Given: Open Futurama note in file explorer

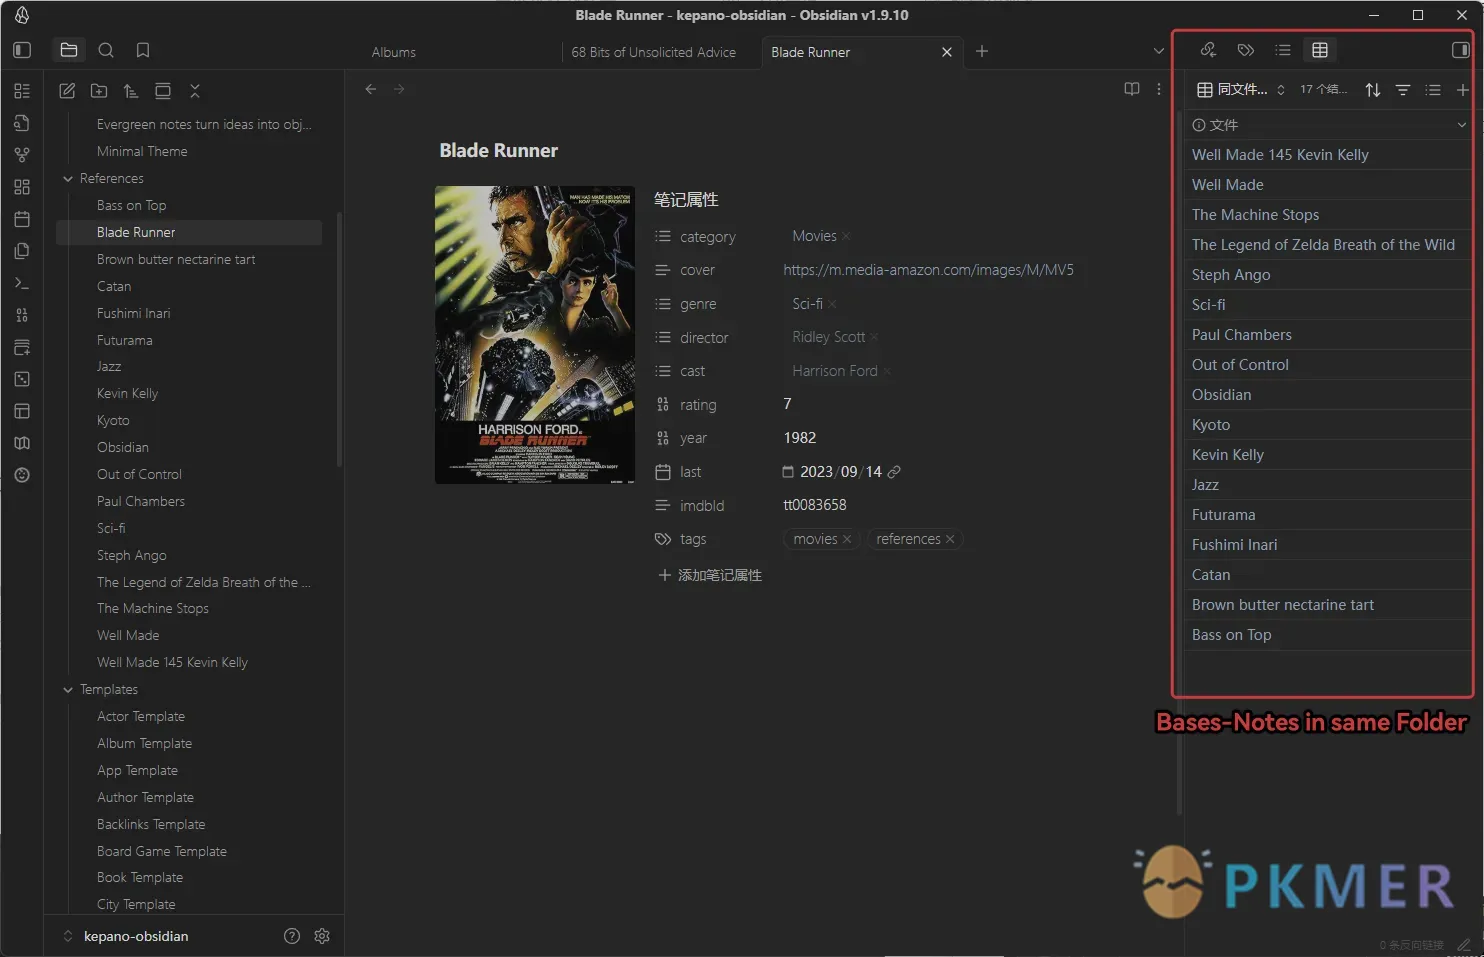Looking at the screenshot, I should pyautogui.click(x=125, y=340).
